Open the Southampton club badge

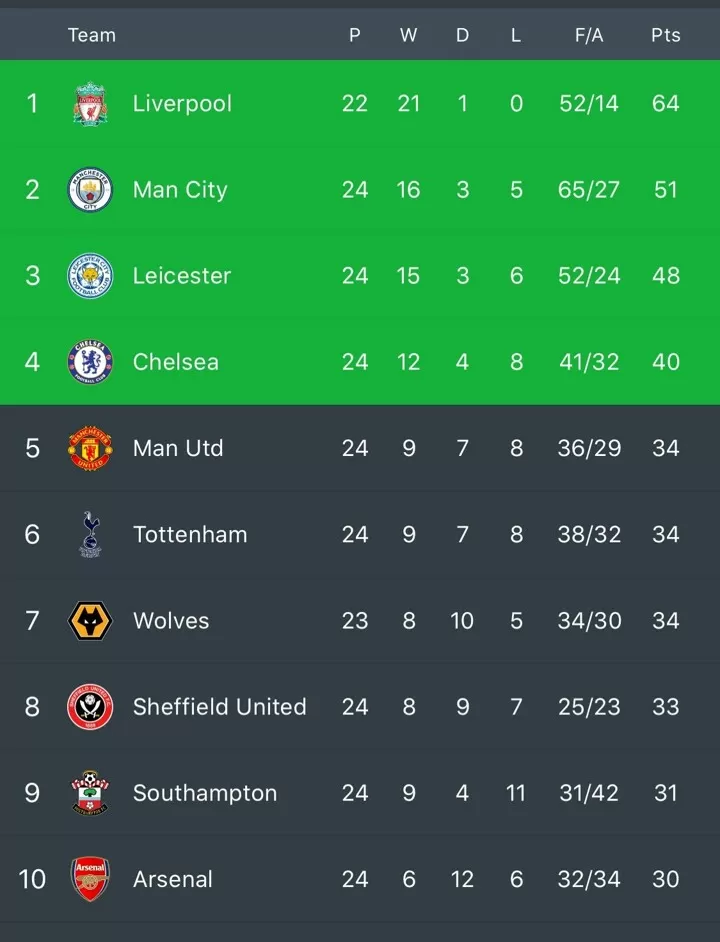[x=90, y=793]
